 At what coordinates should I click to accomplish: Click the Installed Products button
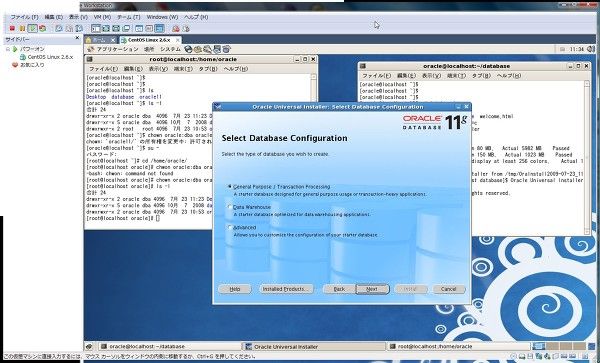(x=286, y=289)
